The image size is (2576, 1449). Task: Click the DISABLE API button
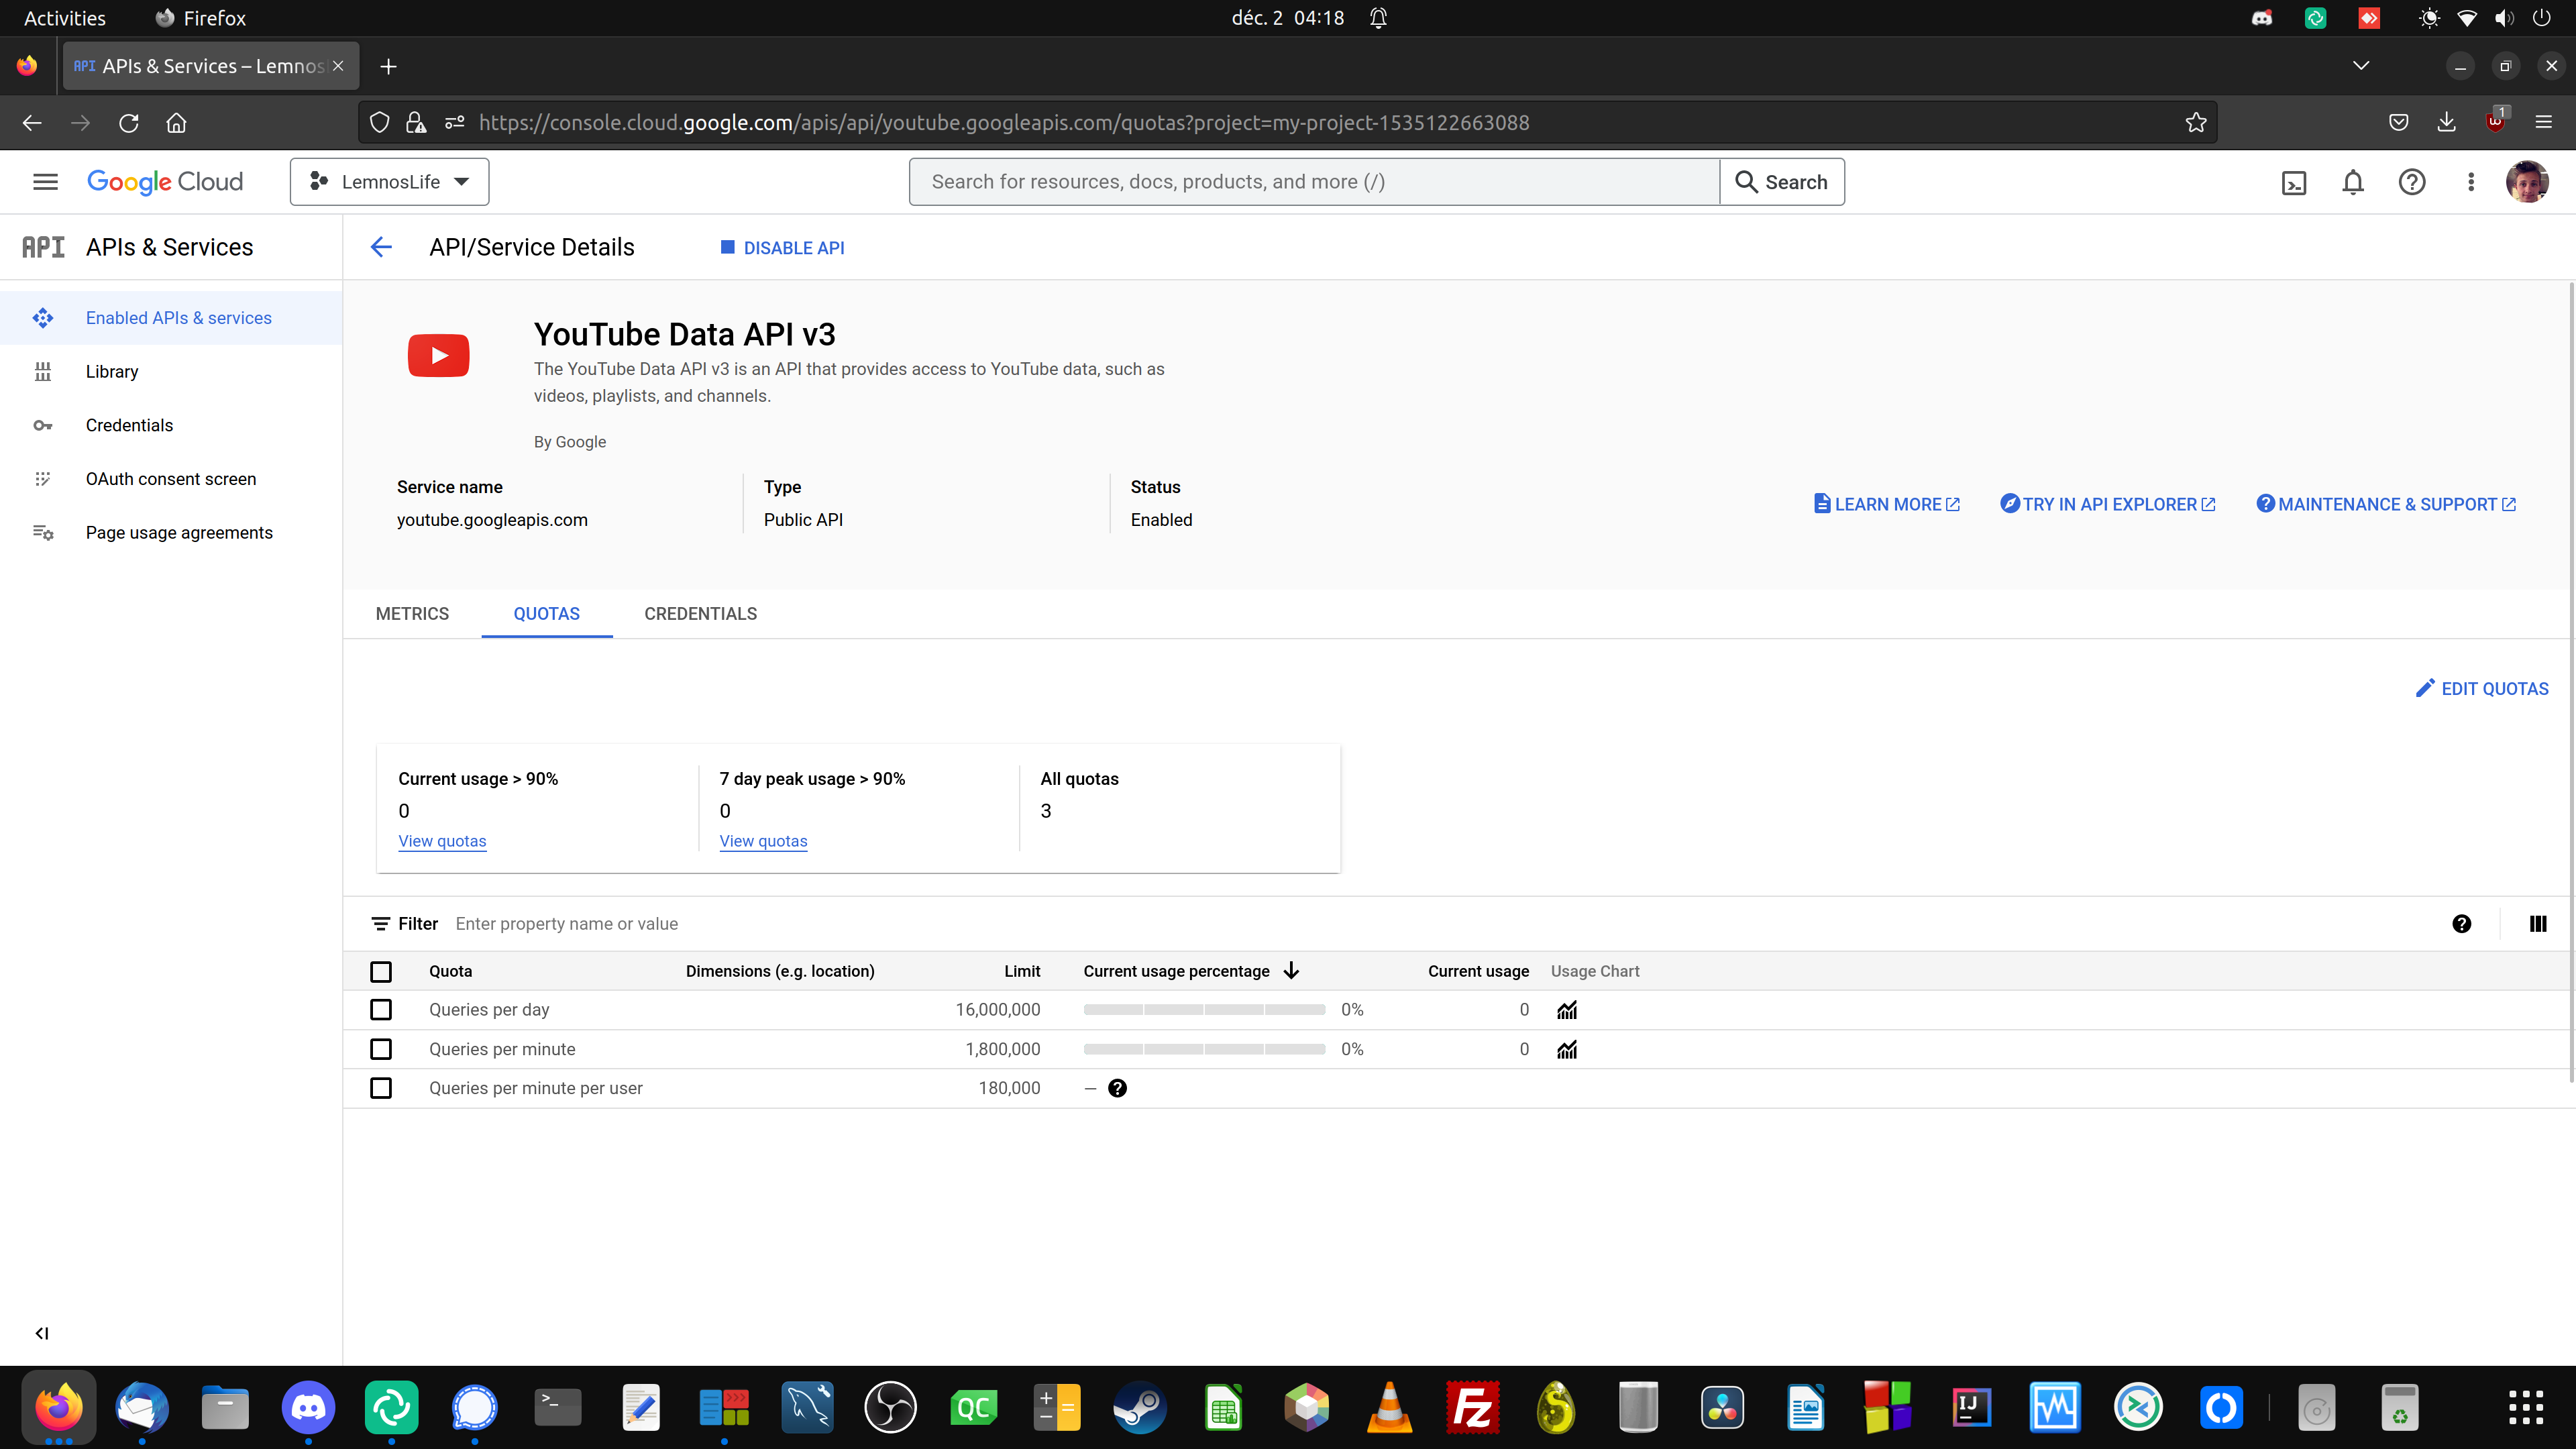[x=782, y=248]
